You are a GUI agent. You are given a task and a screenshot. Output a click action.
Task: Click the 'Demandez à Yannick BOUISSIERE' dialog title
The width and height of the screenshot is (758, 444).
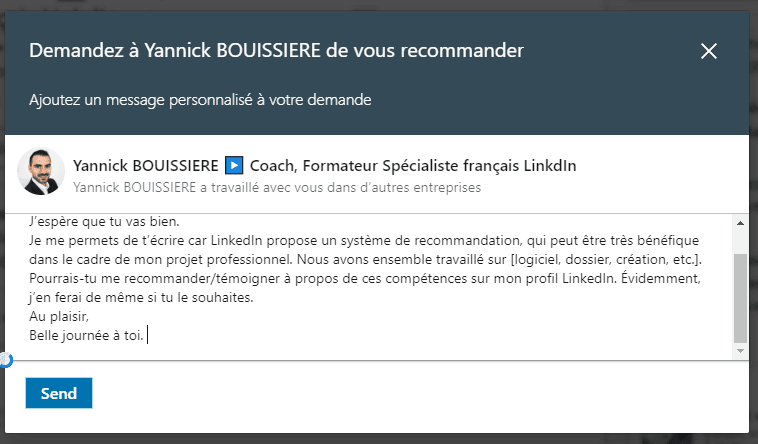[276, 50]
